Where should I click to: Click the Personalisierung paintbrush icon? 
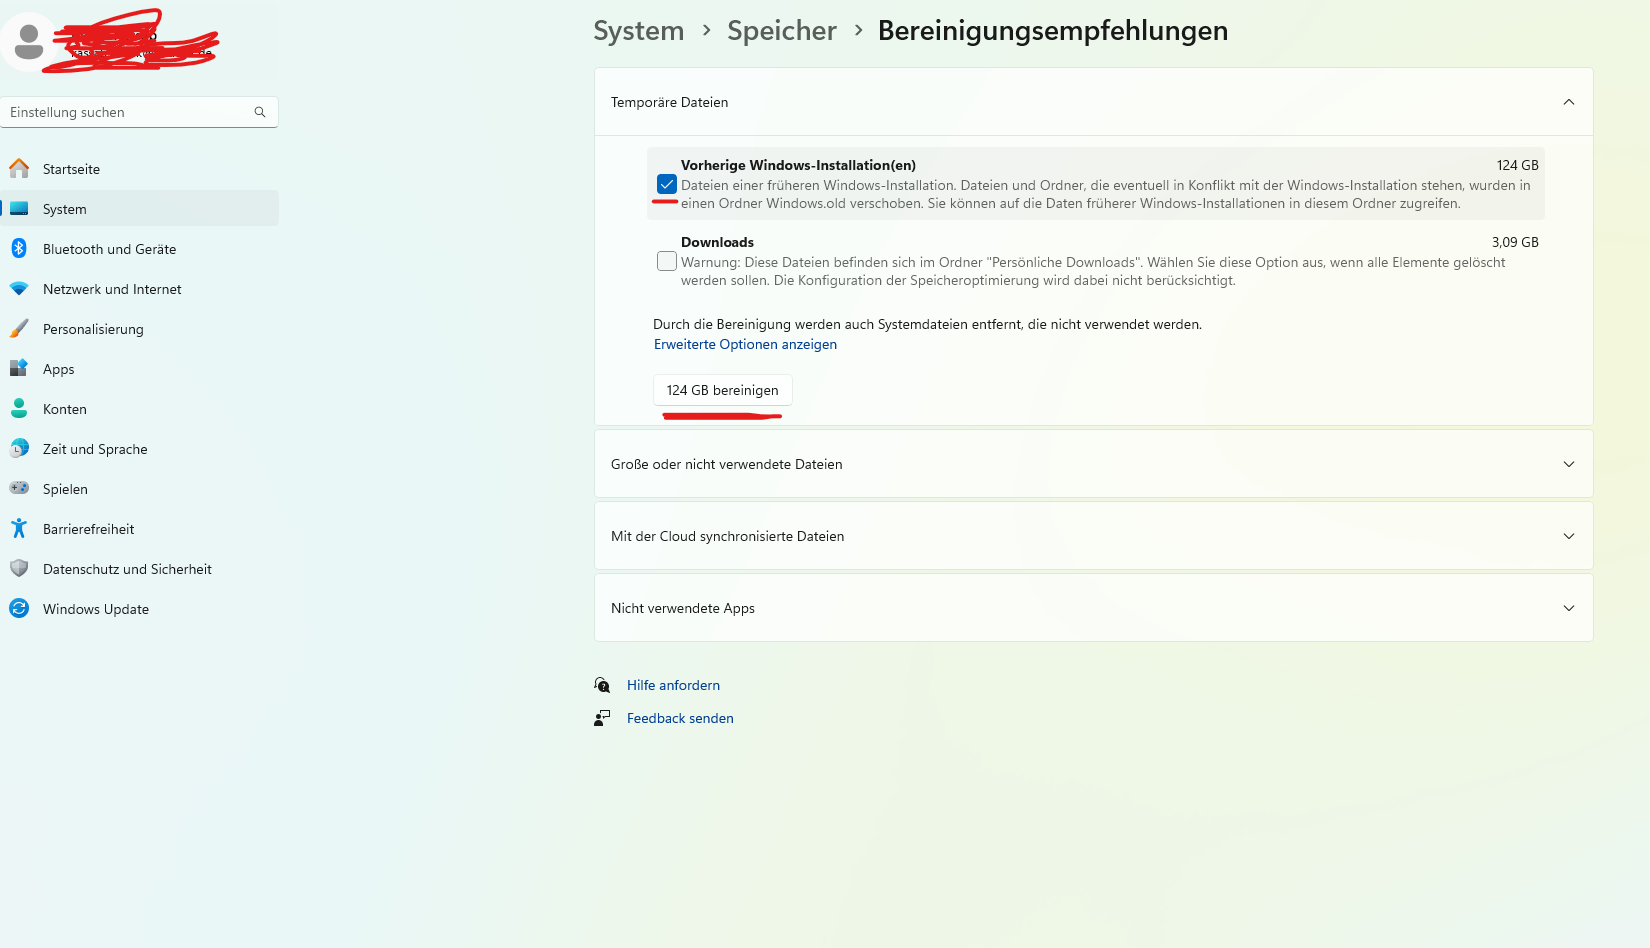[19, 328]
